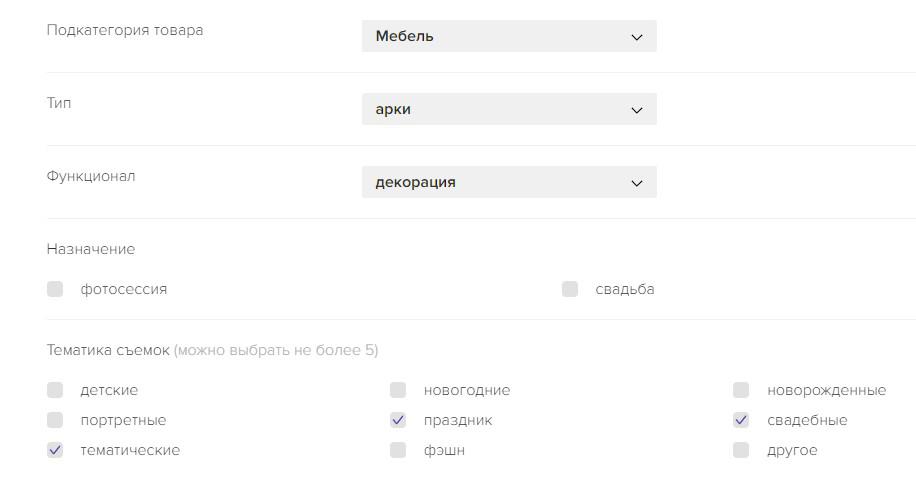This screenshot has width=916, height=494.
Task: Select the другое checkbox
Action: 741,450
